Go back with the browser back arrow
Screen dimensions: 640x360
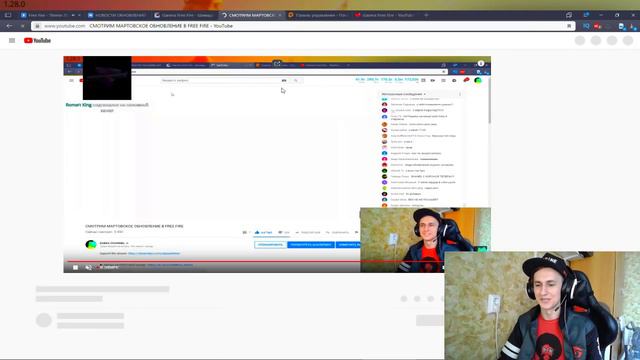pyautogui.click(x=9, y=26)
